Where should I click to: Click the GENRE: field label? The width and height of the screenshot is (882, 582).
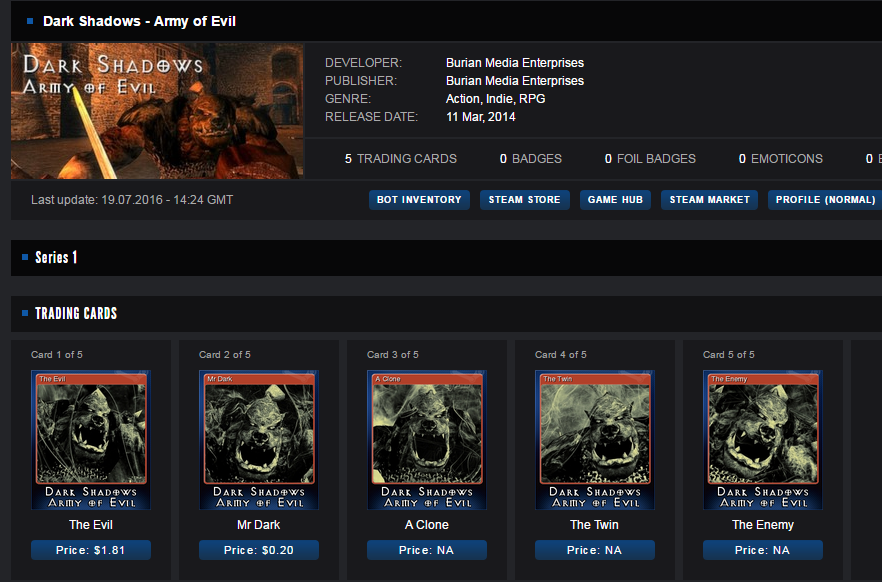[348, 99]
